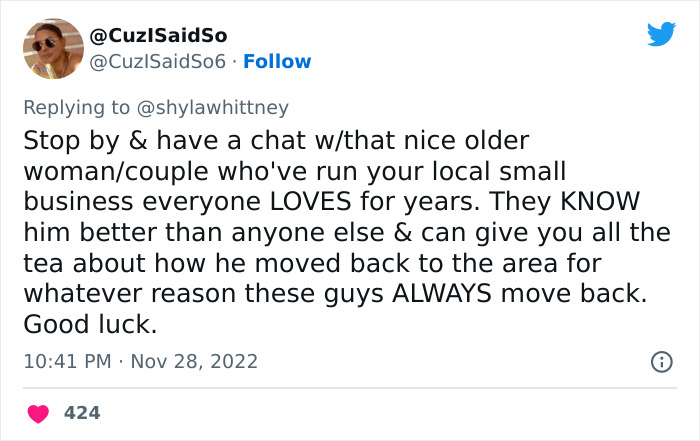
Task: Open the tweet info icon
Action: pyautogui.click(x=661, y=362)
